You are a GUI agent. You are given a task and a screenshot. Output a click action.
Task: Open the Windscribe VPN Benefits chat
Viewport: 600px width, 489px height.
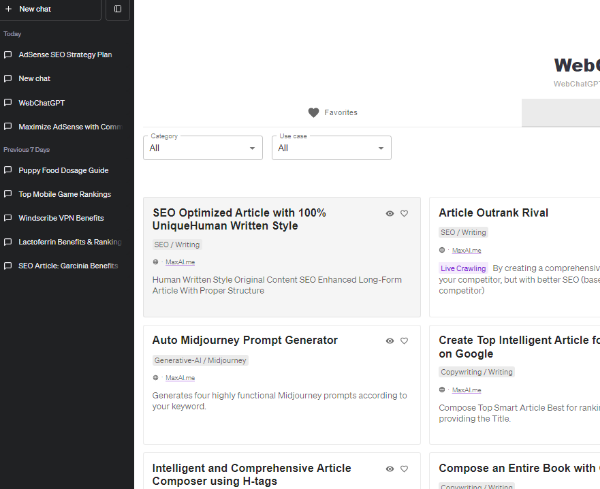[x=61, y=218]
